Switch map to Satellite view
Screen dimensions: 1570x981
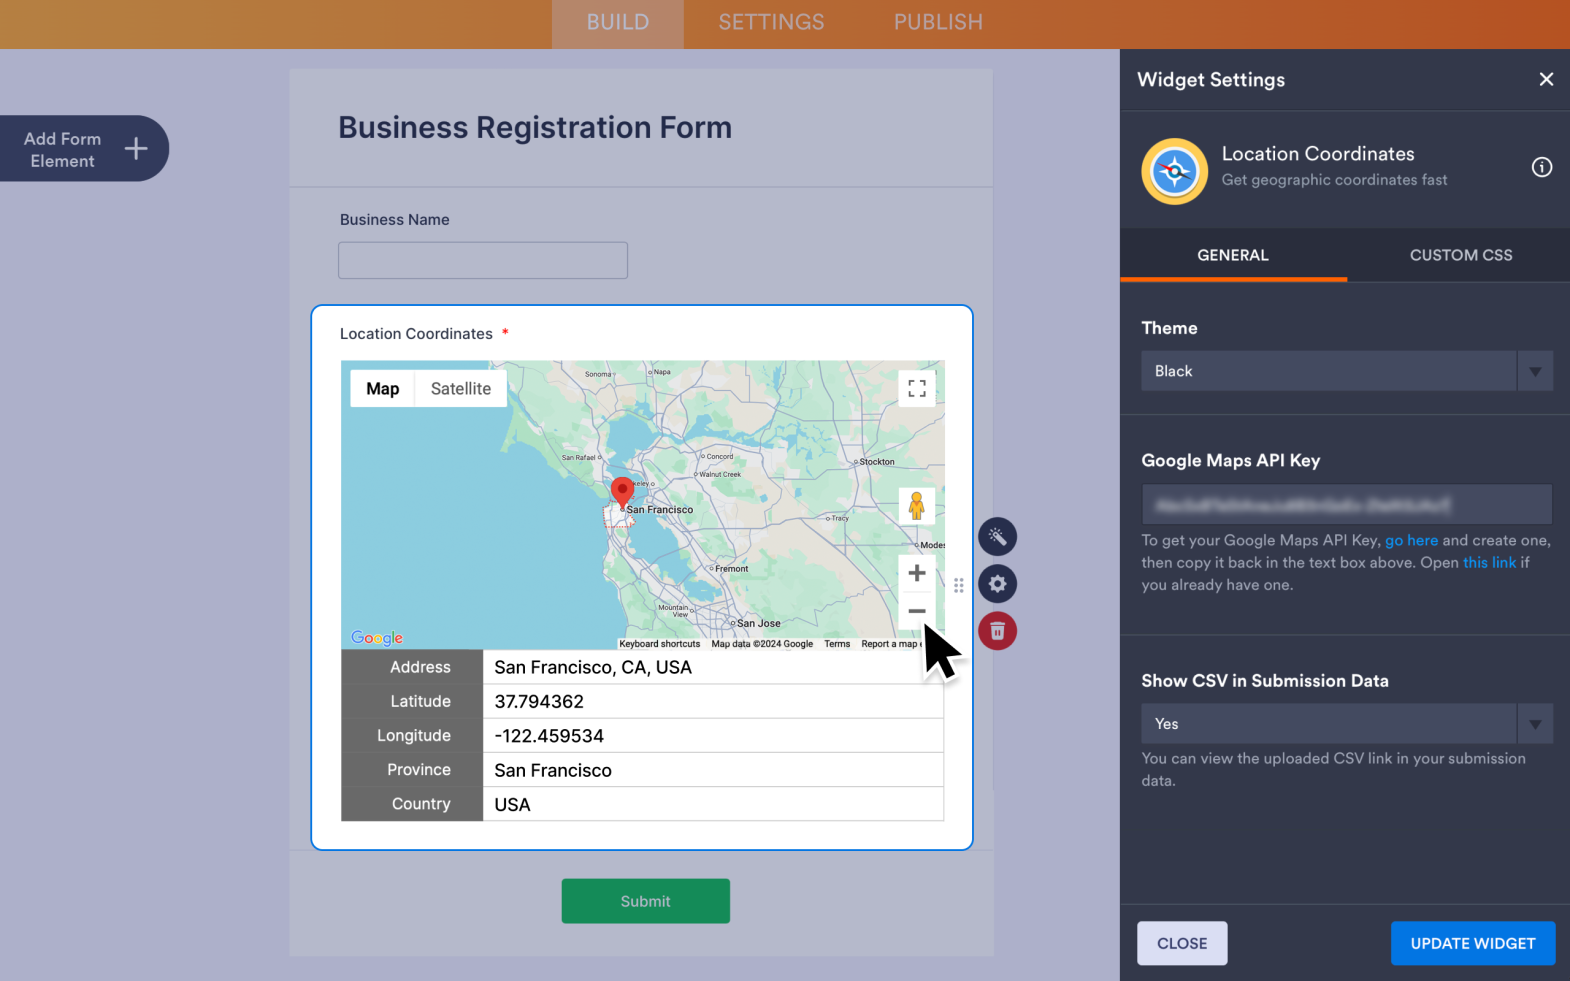(x=460, y=389)
